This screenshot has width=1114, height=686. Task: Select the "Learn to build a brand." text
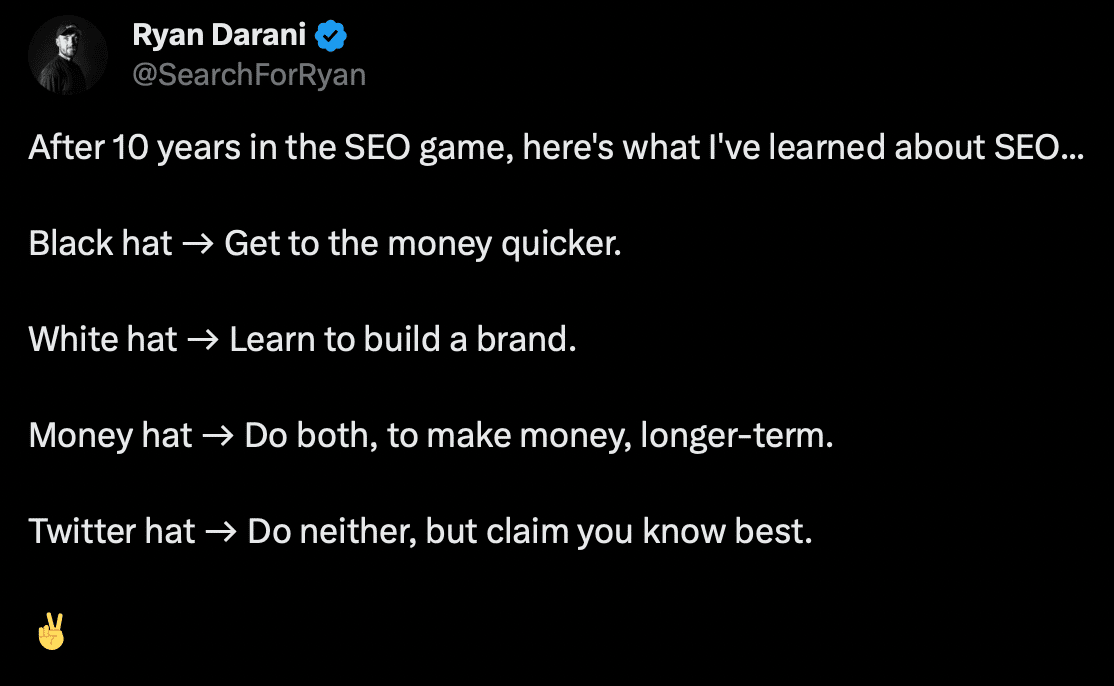pyautogui.click(x=403, y=339)
